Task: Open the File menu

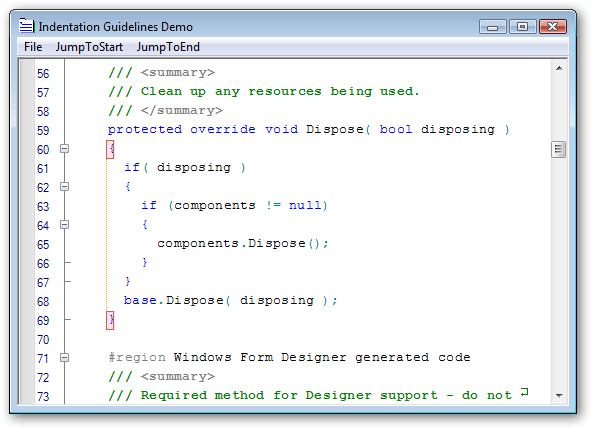Action: coord(33,47)
